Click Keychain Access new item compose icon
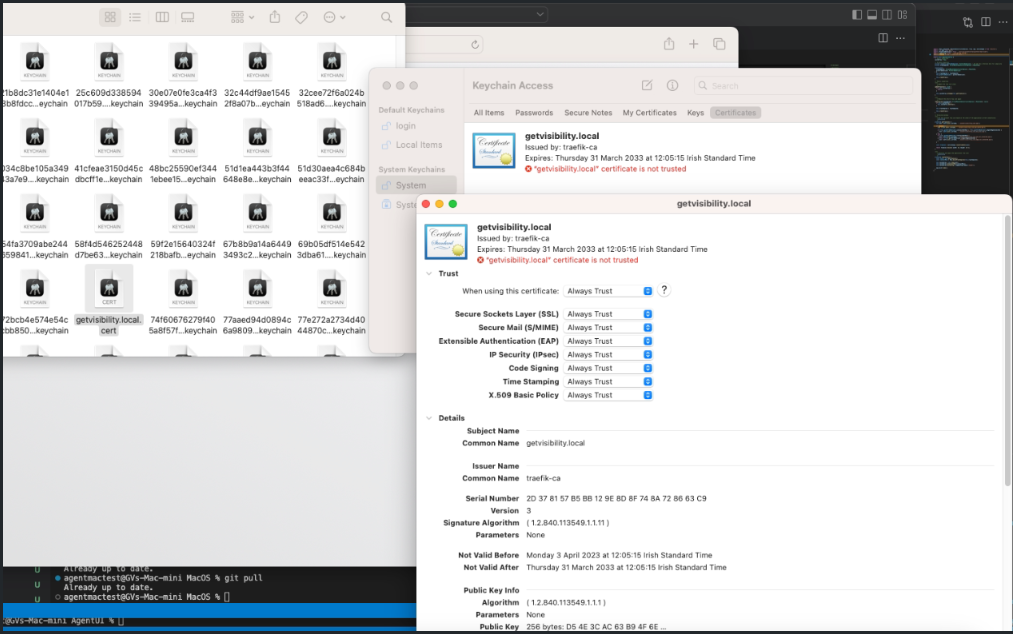The image size is (1013, 634). [647, 85]
